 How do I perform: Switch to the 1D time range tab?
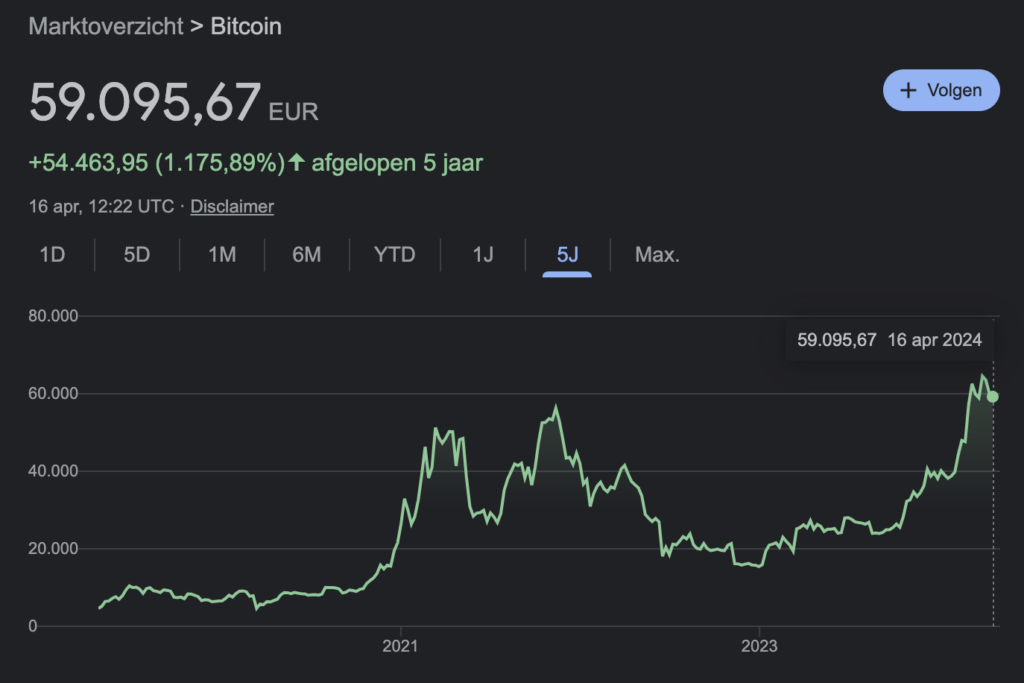pos(52,254)
